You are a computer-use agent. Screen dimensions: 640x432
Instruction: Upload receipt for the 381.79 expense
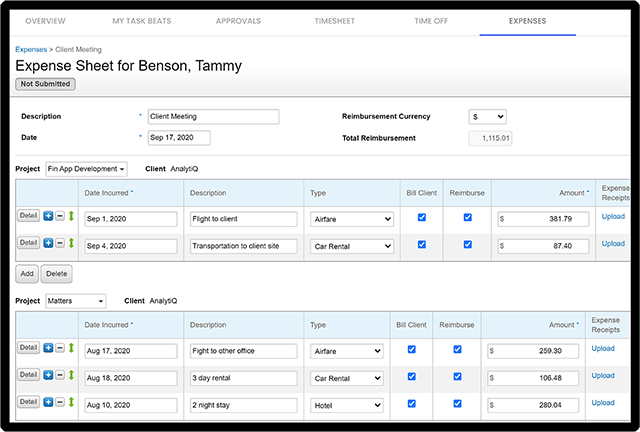[x=613, y=217]
